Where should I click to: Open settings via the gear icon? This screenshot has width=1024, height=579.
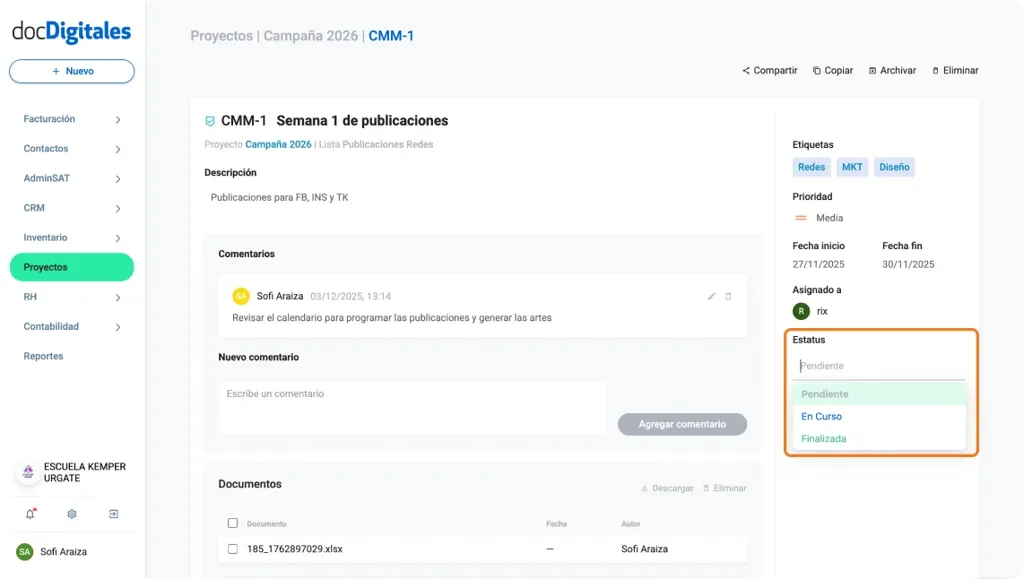(x=70, y=513)
